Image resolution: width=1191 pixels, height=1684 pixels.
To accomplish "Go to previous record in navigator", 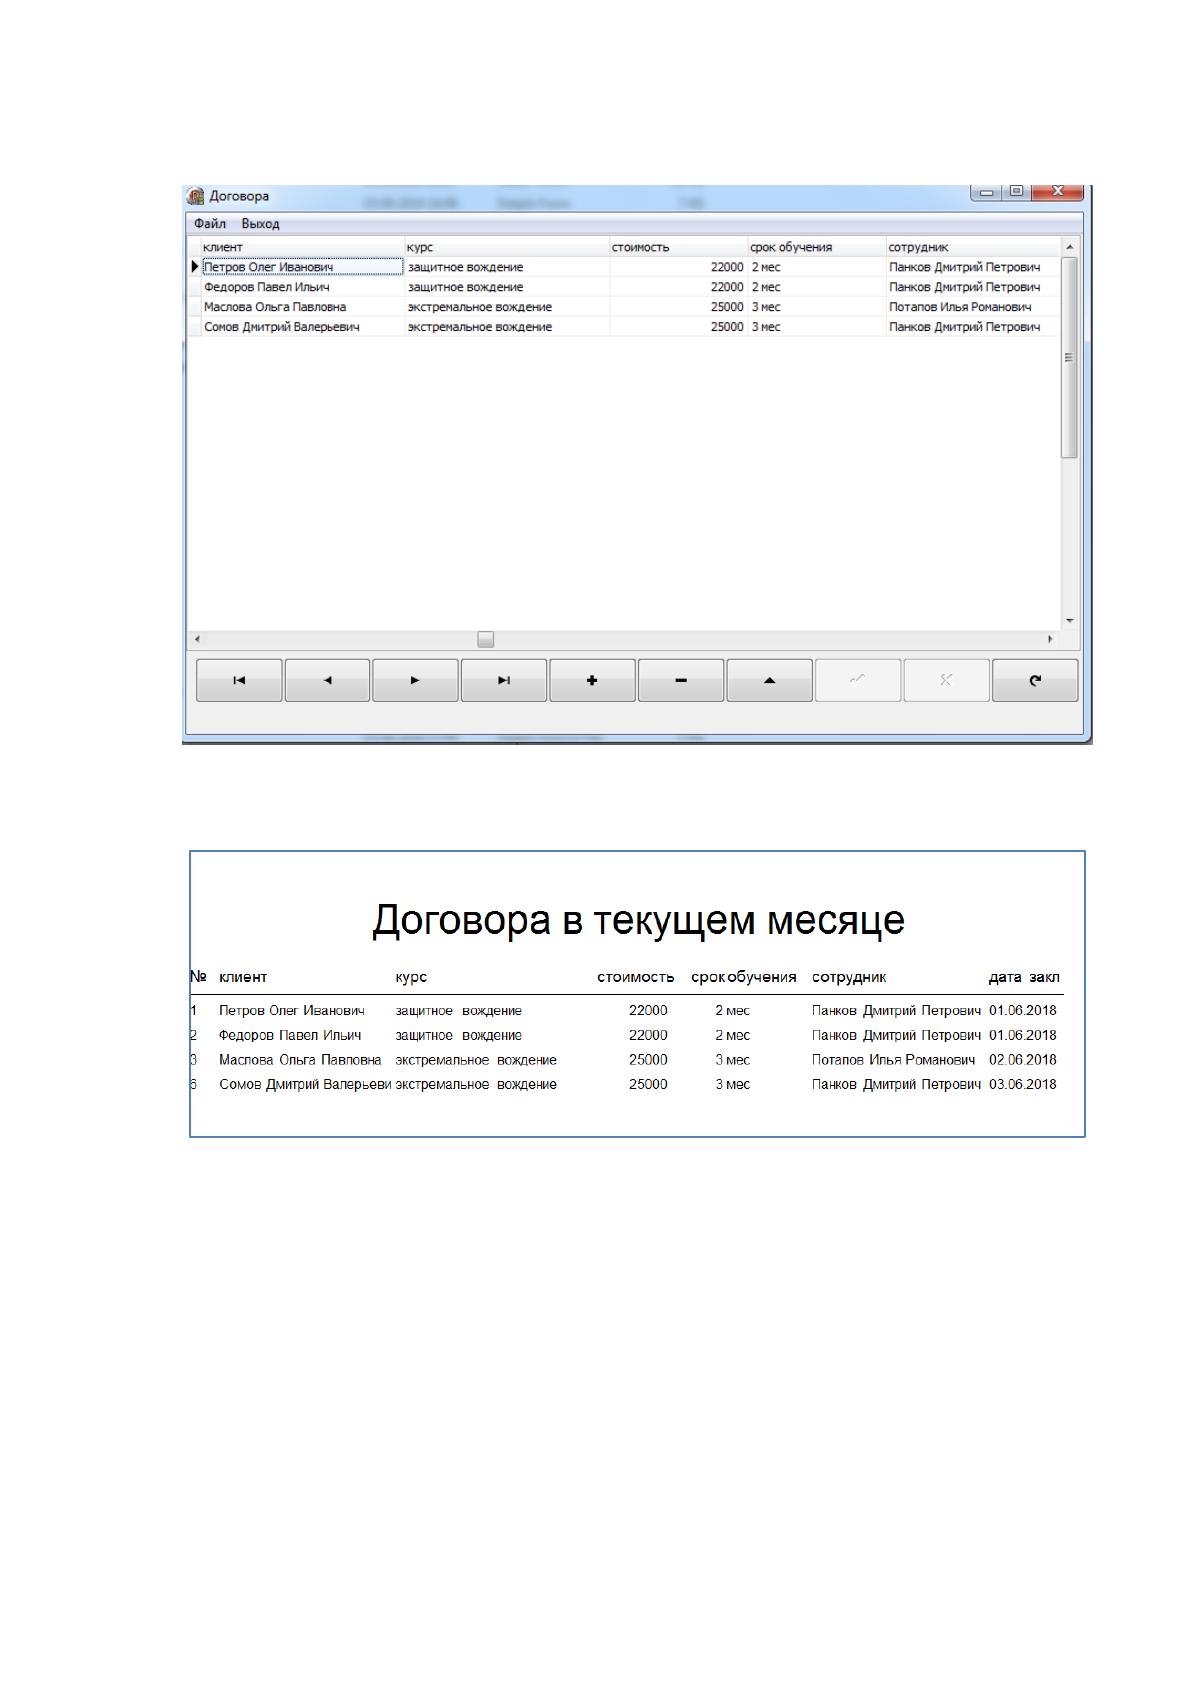I will click(x=327, y=680).
